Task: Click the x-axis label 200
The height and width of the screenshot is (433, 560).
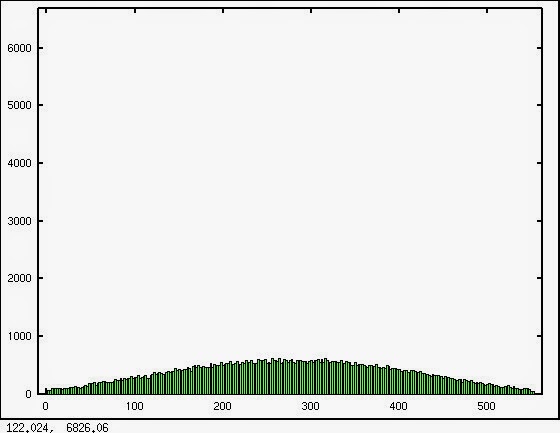Action: click(222, 406)
